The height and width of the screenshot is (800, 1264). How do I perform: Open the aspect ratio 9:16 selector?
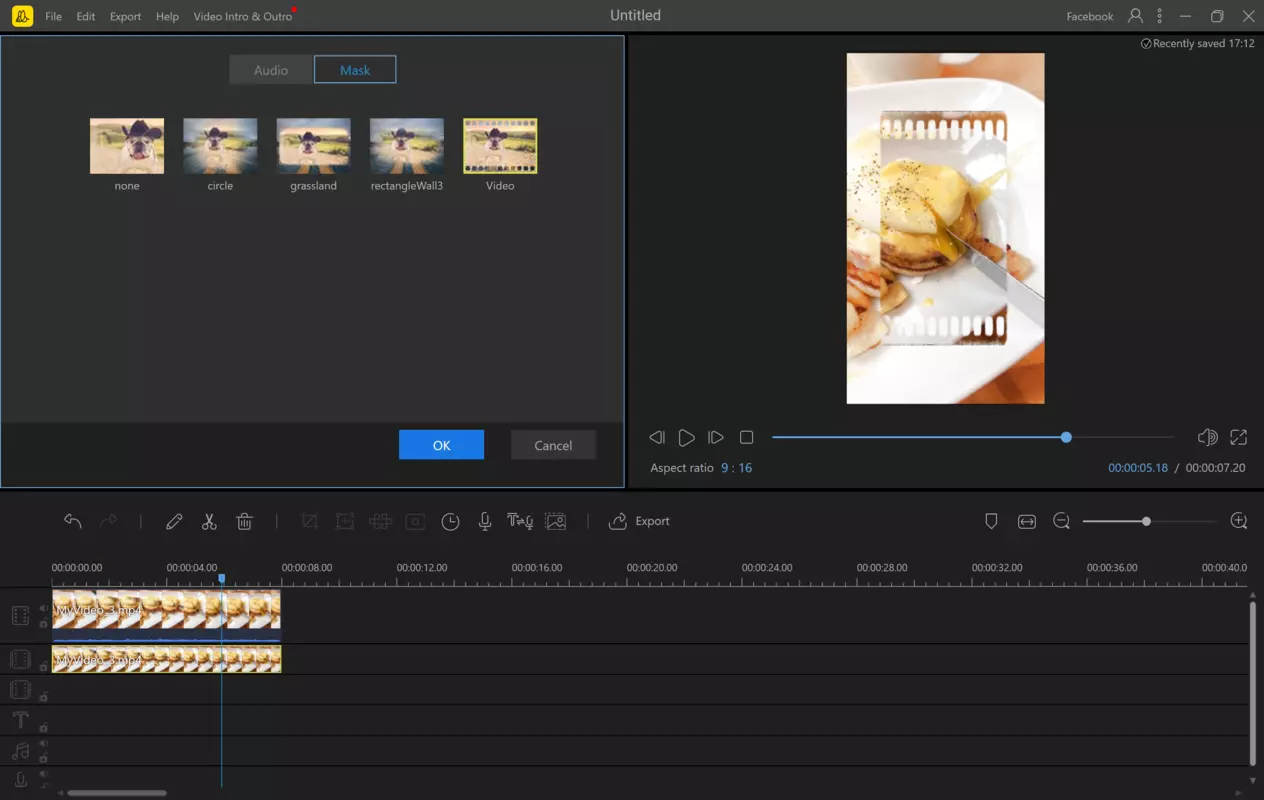(x=736, y=468)
